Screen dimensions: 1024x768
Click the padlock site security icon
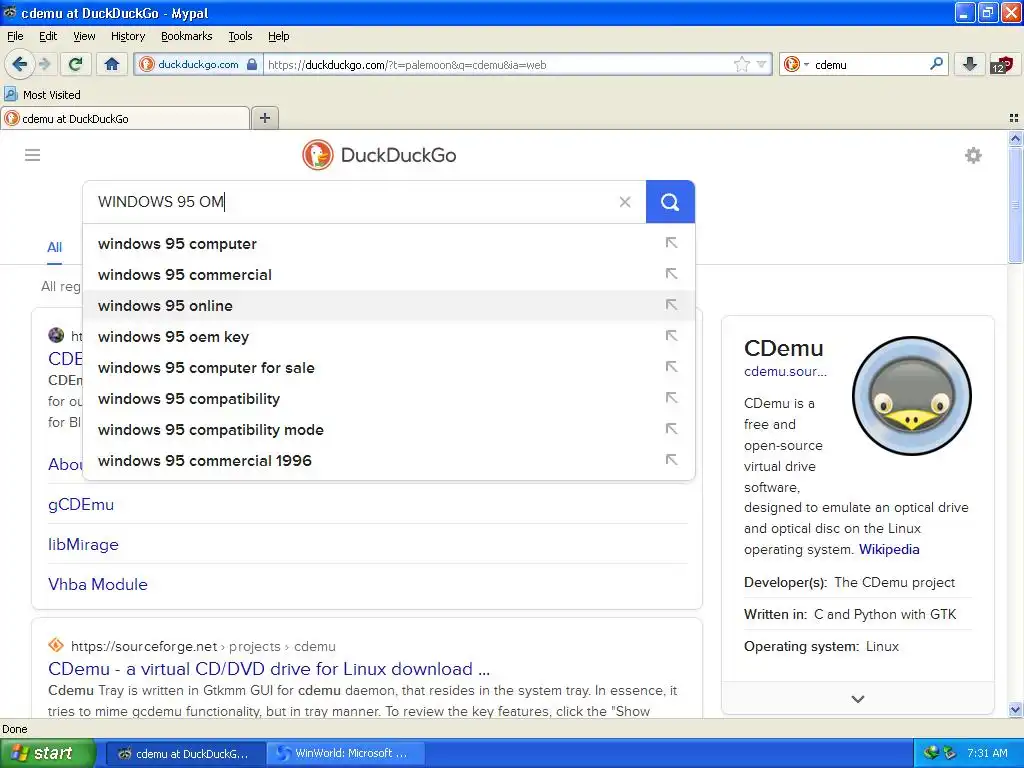(x=252, y=64)
